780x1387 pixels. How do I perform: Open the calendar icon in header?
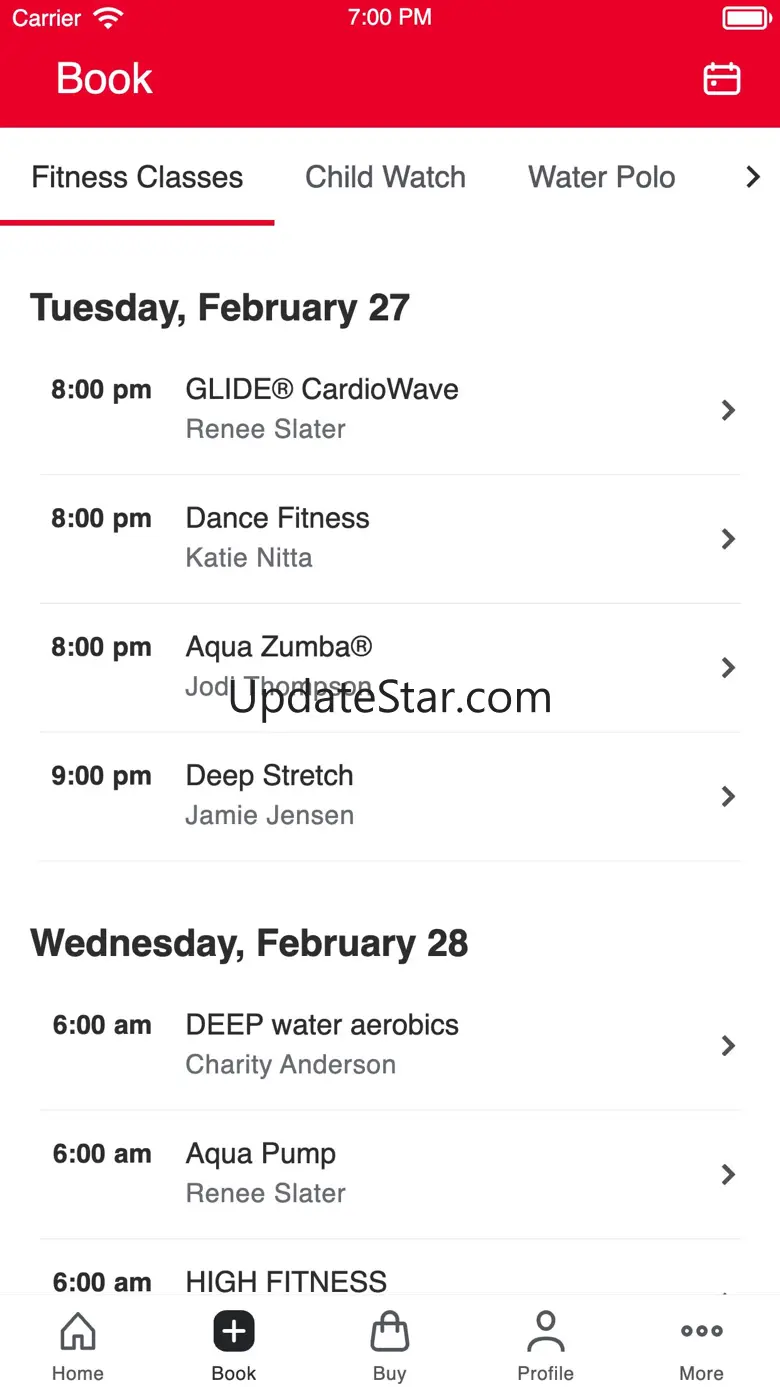722,78
